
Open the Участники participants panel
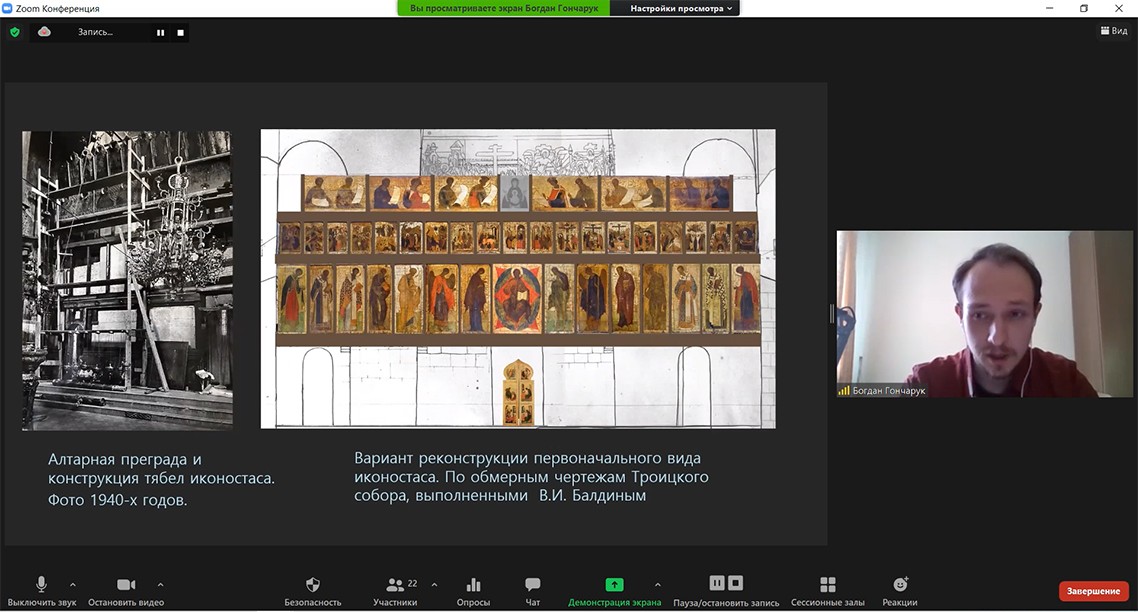tap(396, 591)
